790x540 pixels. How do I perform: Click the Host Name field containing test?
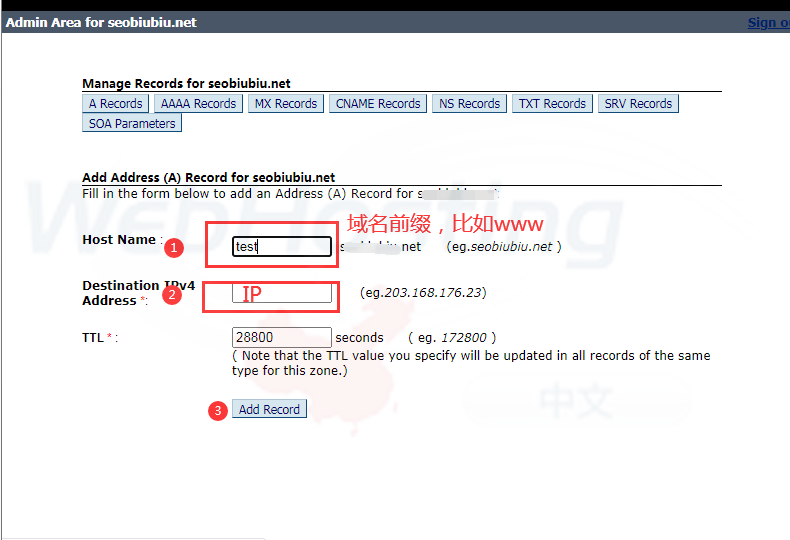pos(281,246)
